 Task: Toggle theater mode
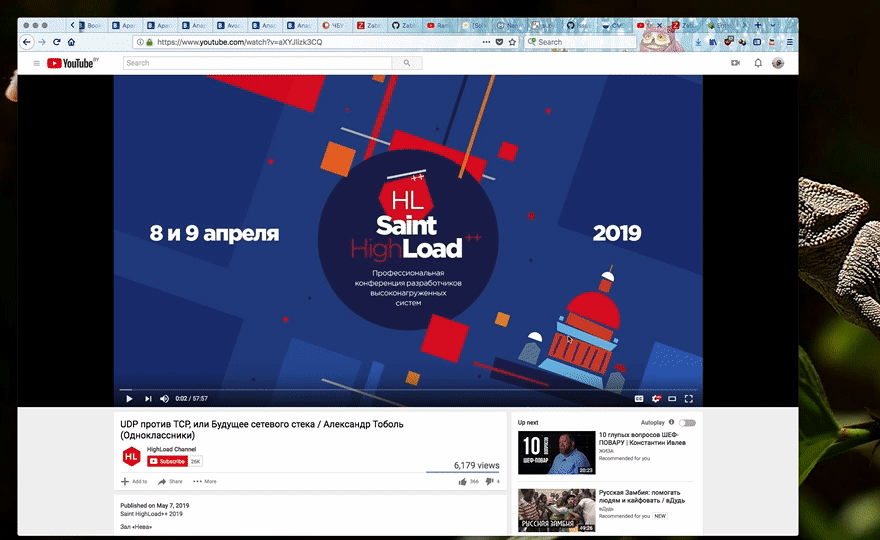pyautogui.click(x=672, y=399)
